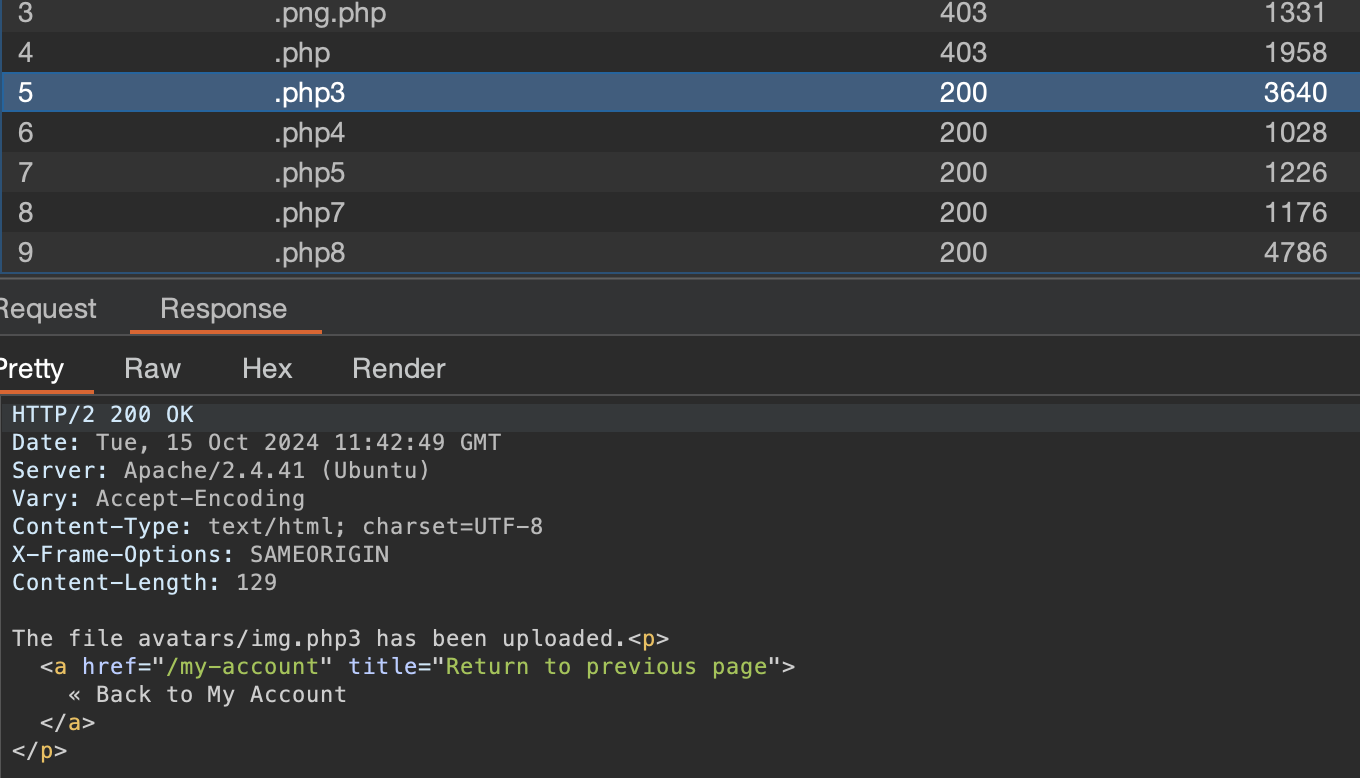Open the Response tab

pos(223,309)
